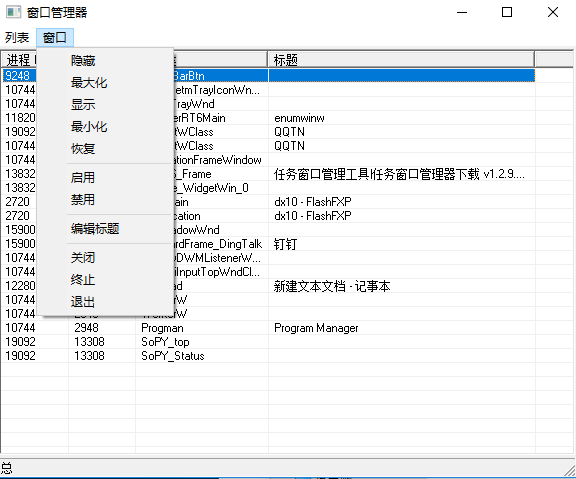This screenshot has width=576, height=479.
Task: Close the open 窗口 menu
Action: tap(55, 37)
